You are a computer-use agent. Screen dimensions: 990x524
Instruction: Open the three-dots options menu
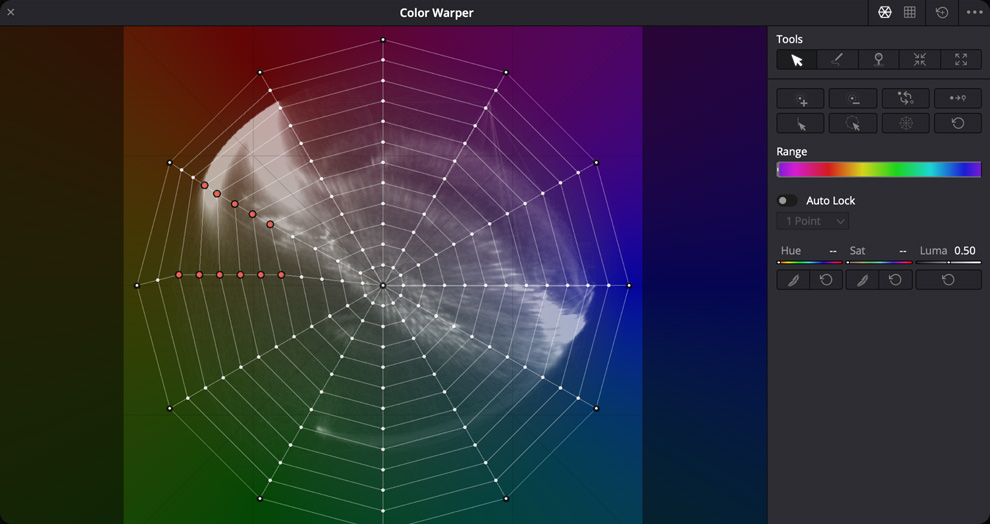pyautogui.click(x=974, y=13)
